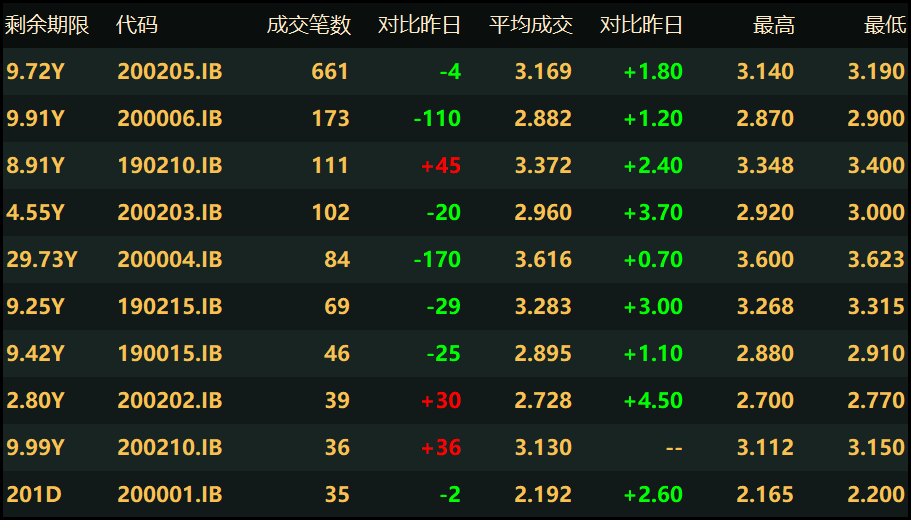Click the 平均成交 column header
This screenshot has width=911, height=520.
tap(531, 26)
